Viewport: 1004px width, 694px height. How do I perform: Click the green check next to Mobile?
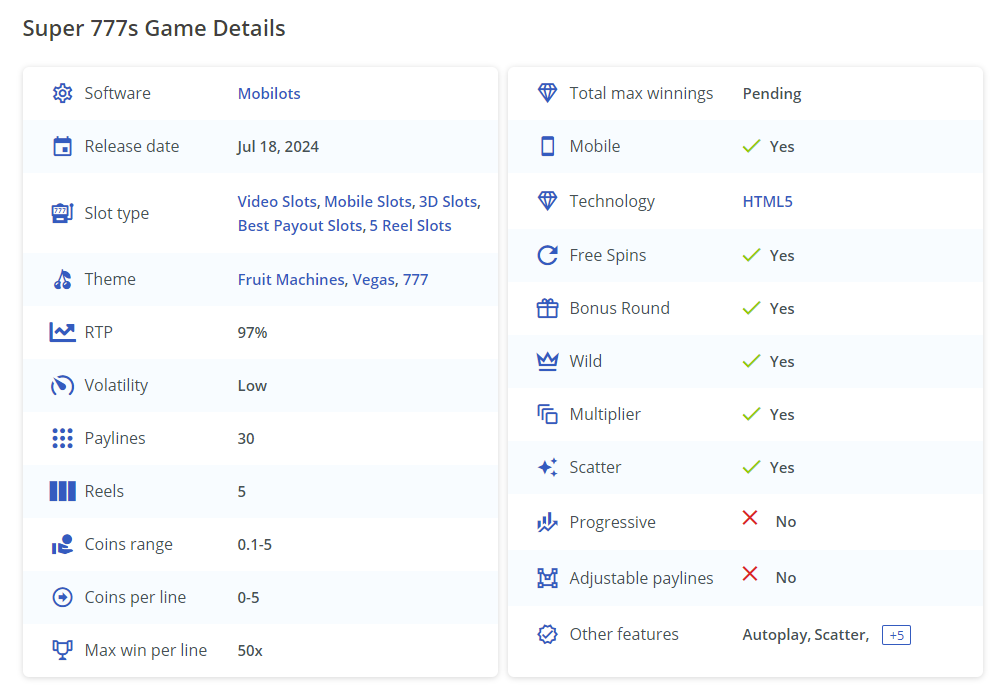[x=751, y=147]
